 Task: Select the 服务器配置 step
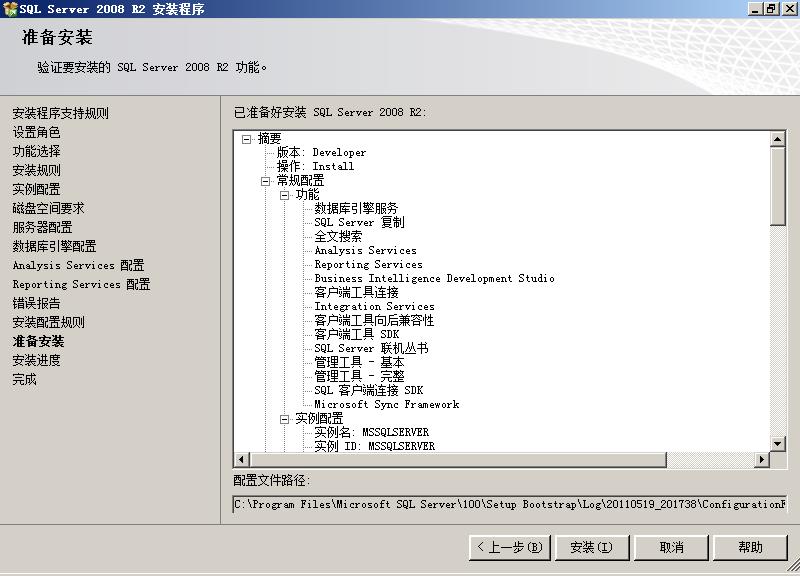(42, 227)
